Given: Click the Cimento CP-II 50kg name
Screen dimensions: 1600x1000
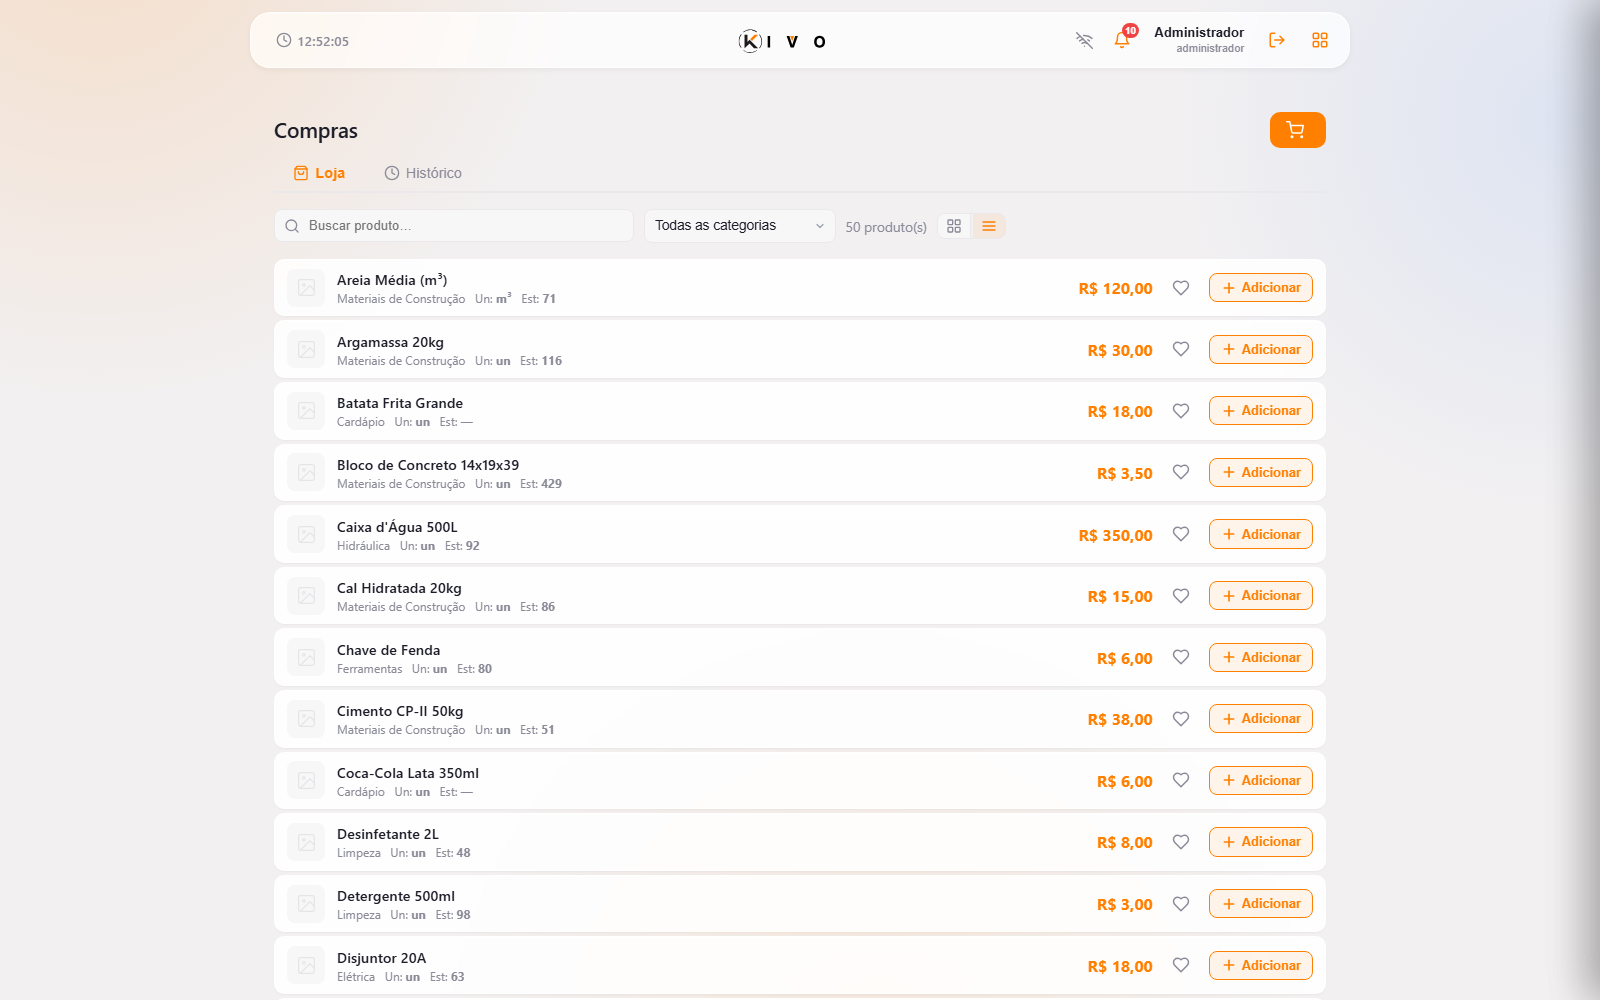Looking at the screenshot, I should (400, 711).
